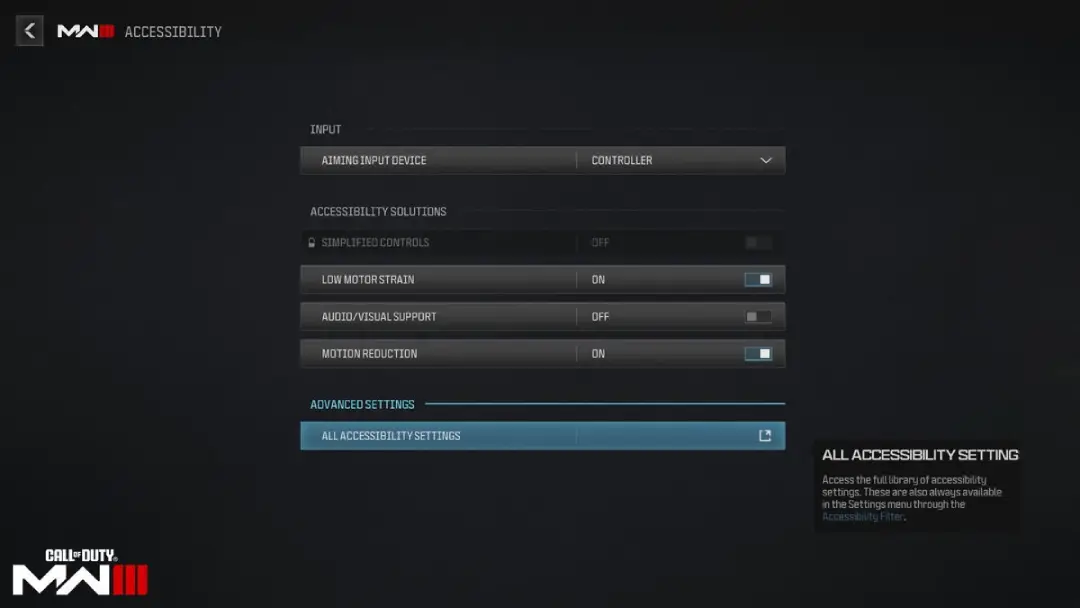
Task: Click the external-link icon on All Accessibility Settings
Action: (x=765, y=436)
